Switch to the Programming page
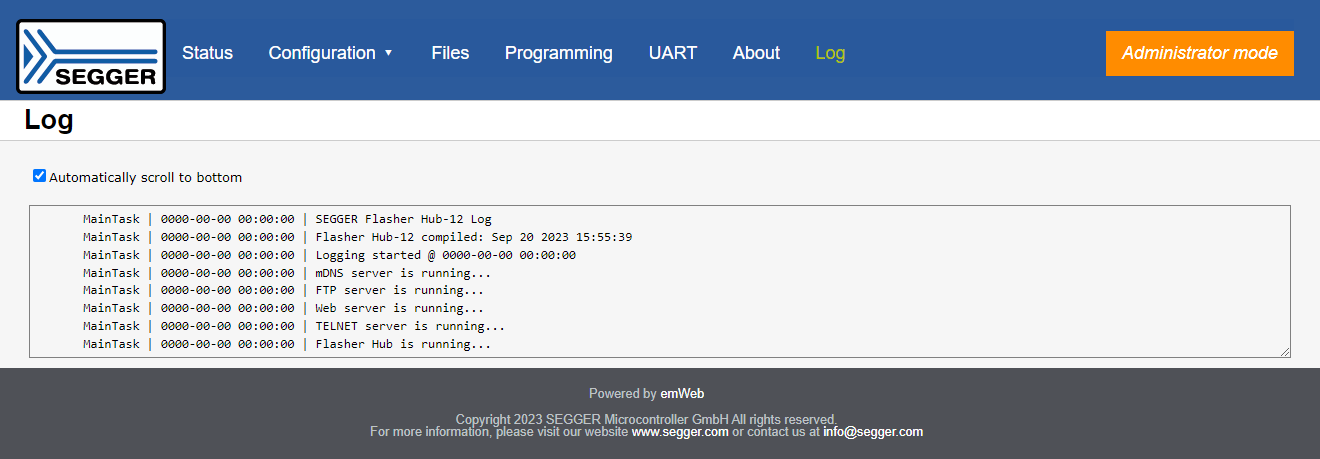The width and height of the screenshot is (1320, 459). 558,53
